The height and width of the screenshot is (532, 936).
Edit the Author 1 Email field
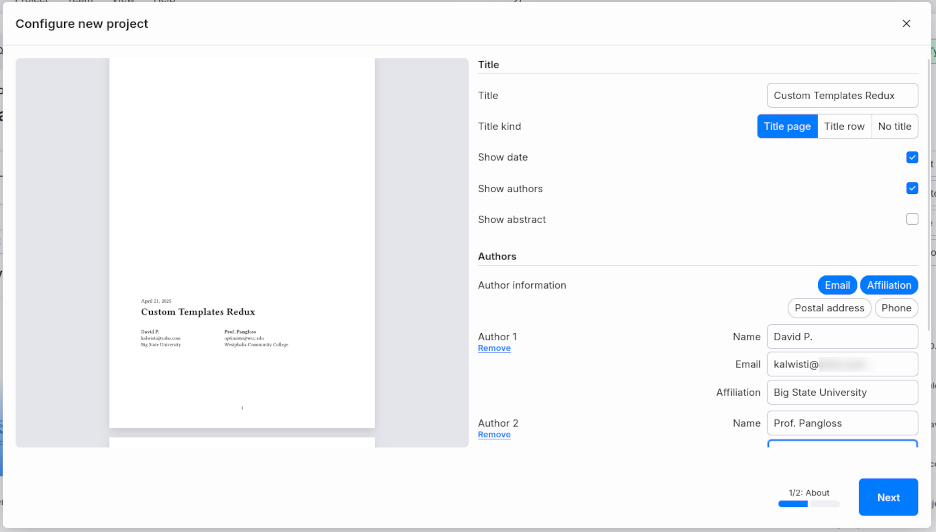(842, 364)
